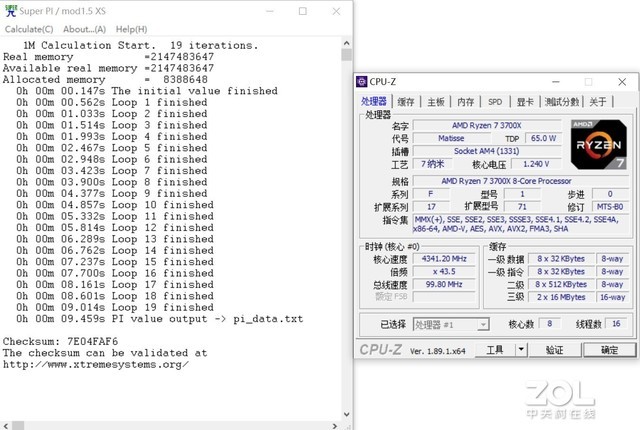Minimize the Super PI window
This screenshot has width=640, height=430.
(270, 11)
